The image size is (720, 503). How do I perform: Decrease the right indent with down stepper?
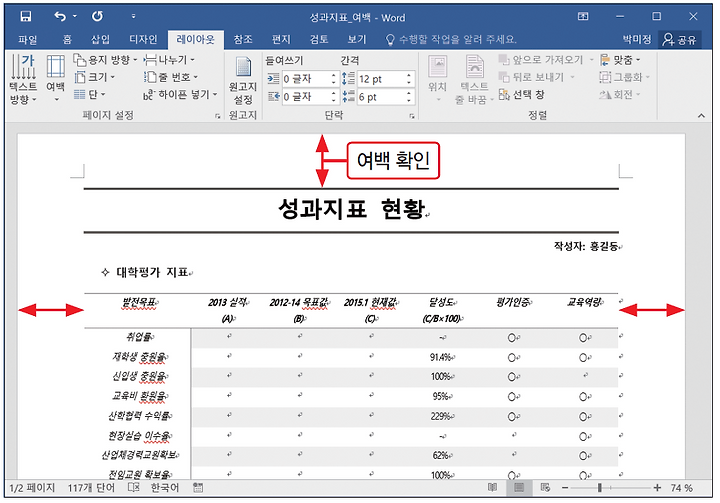334,101
